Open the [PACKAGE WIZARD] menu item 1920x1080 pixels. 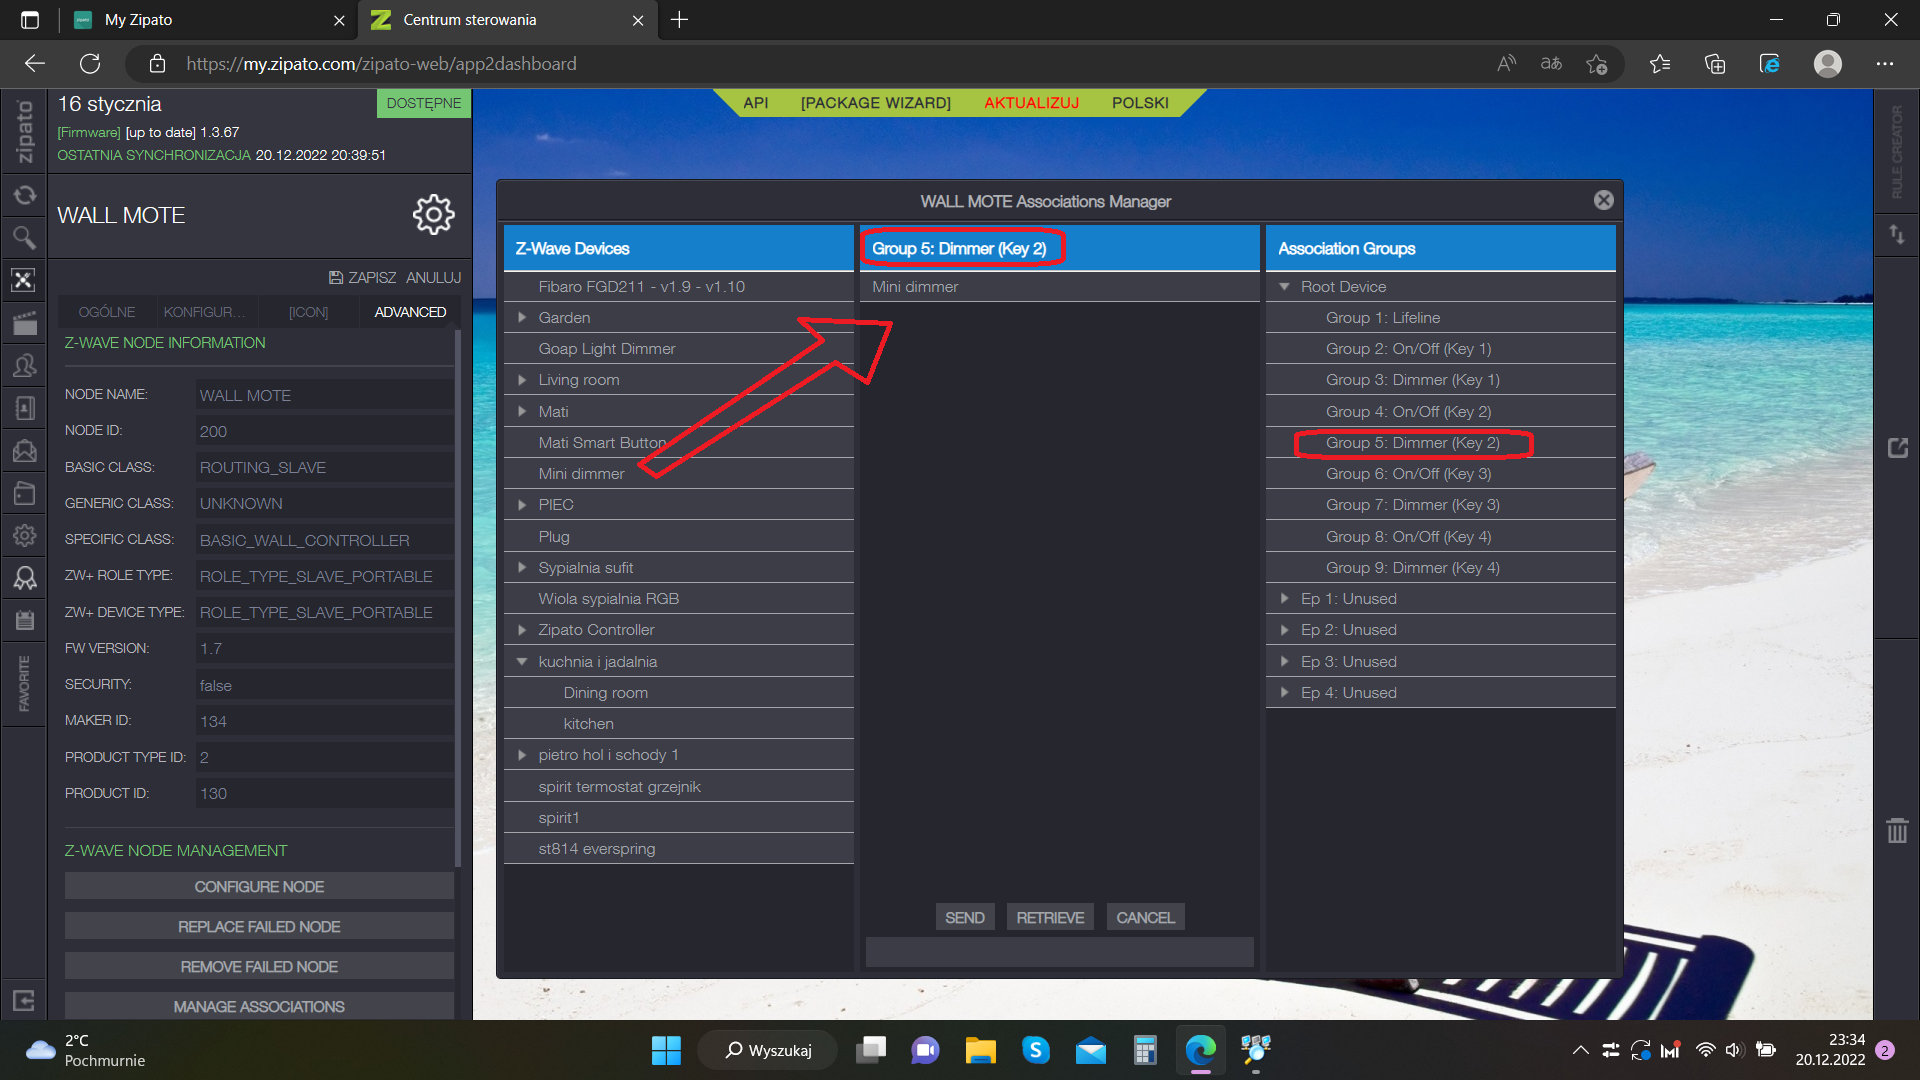875,103
